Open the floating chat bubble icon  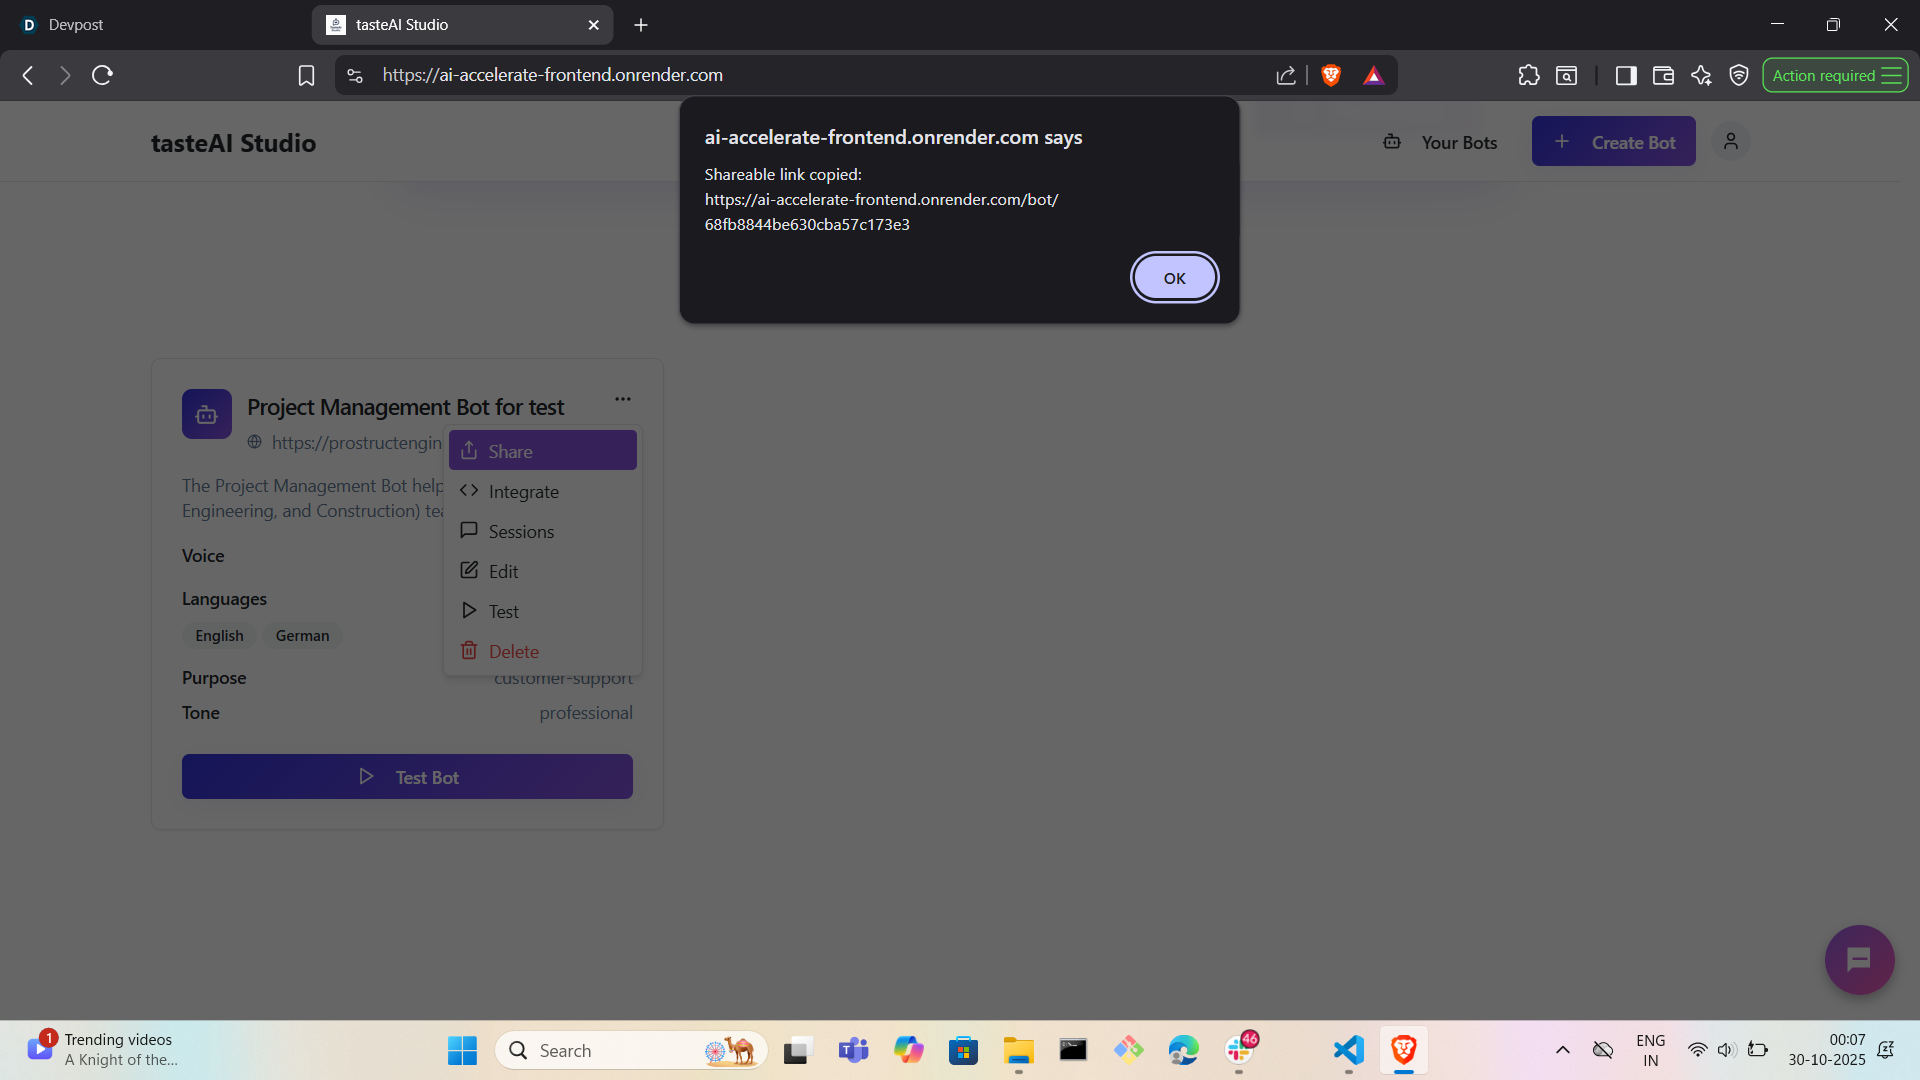[x=1859, y=960]
